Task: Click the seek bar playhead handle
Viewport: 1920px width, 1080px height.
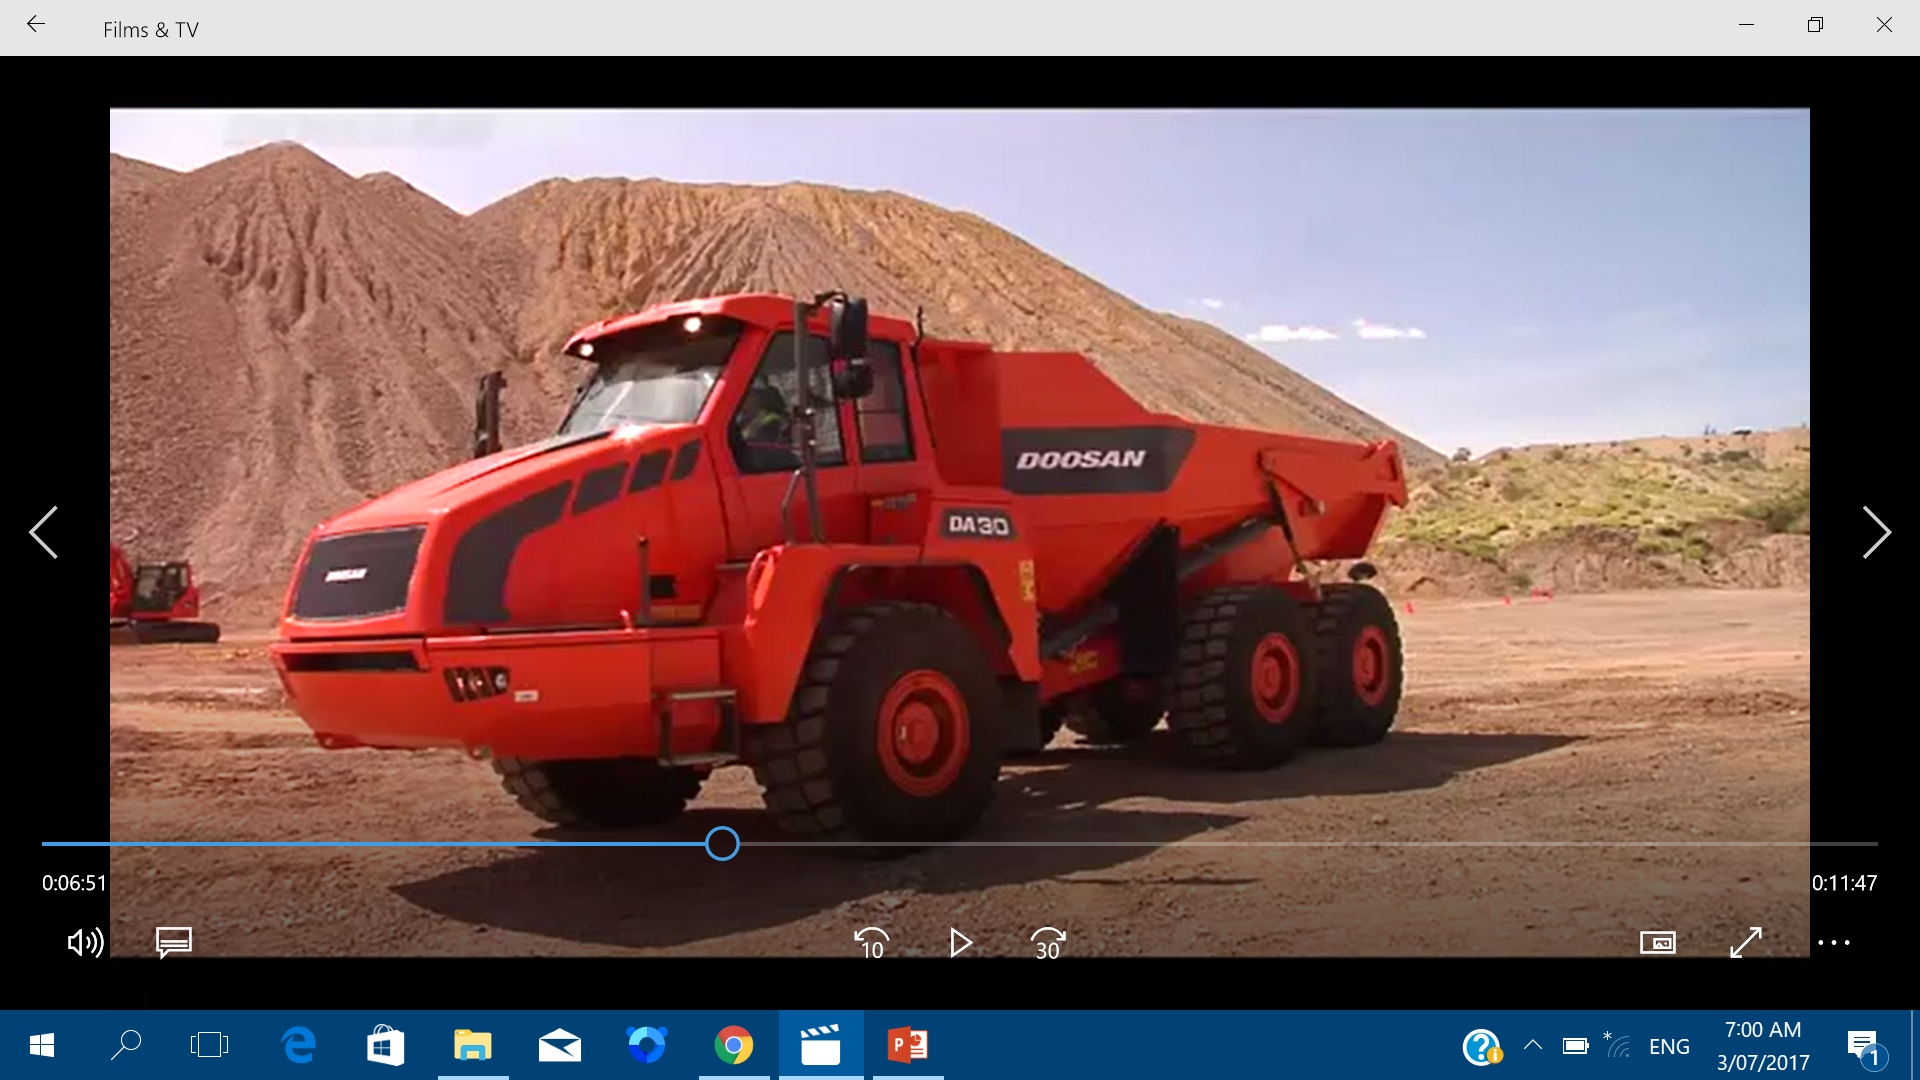Action: coord(722,844)
